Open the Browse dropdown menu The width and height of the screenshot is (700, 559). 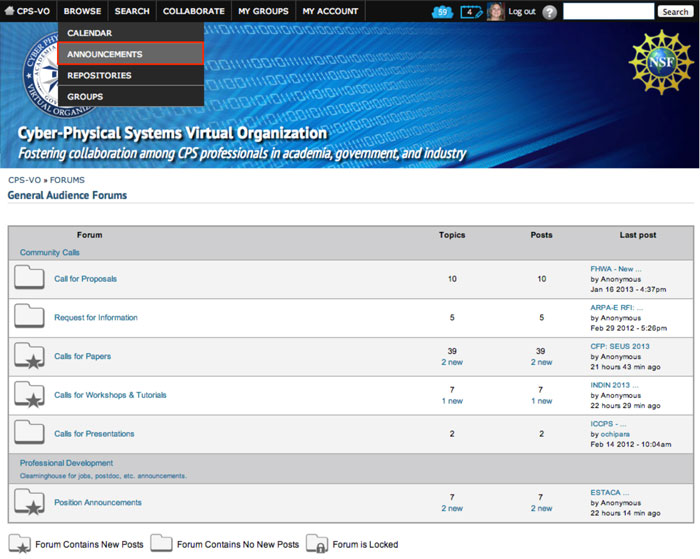click(83, 11)
